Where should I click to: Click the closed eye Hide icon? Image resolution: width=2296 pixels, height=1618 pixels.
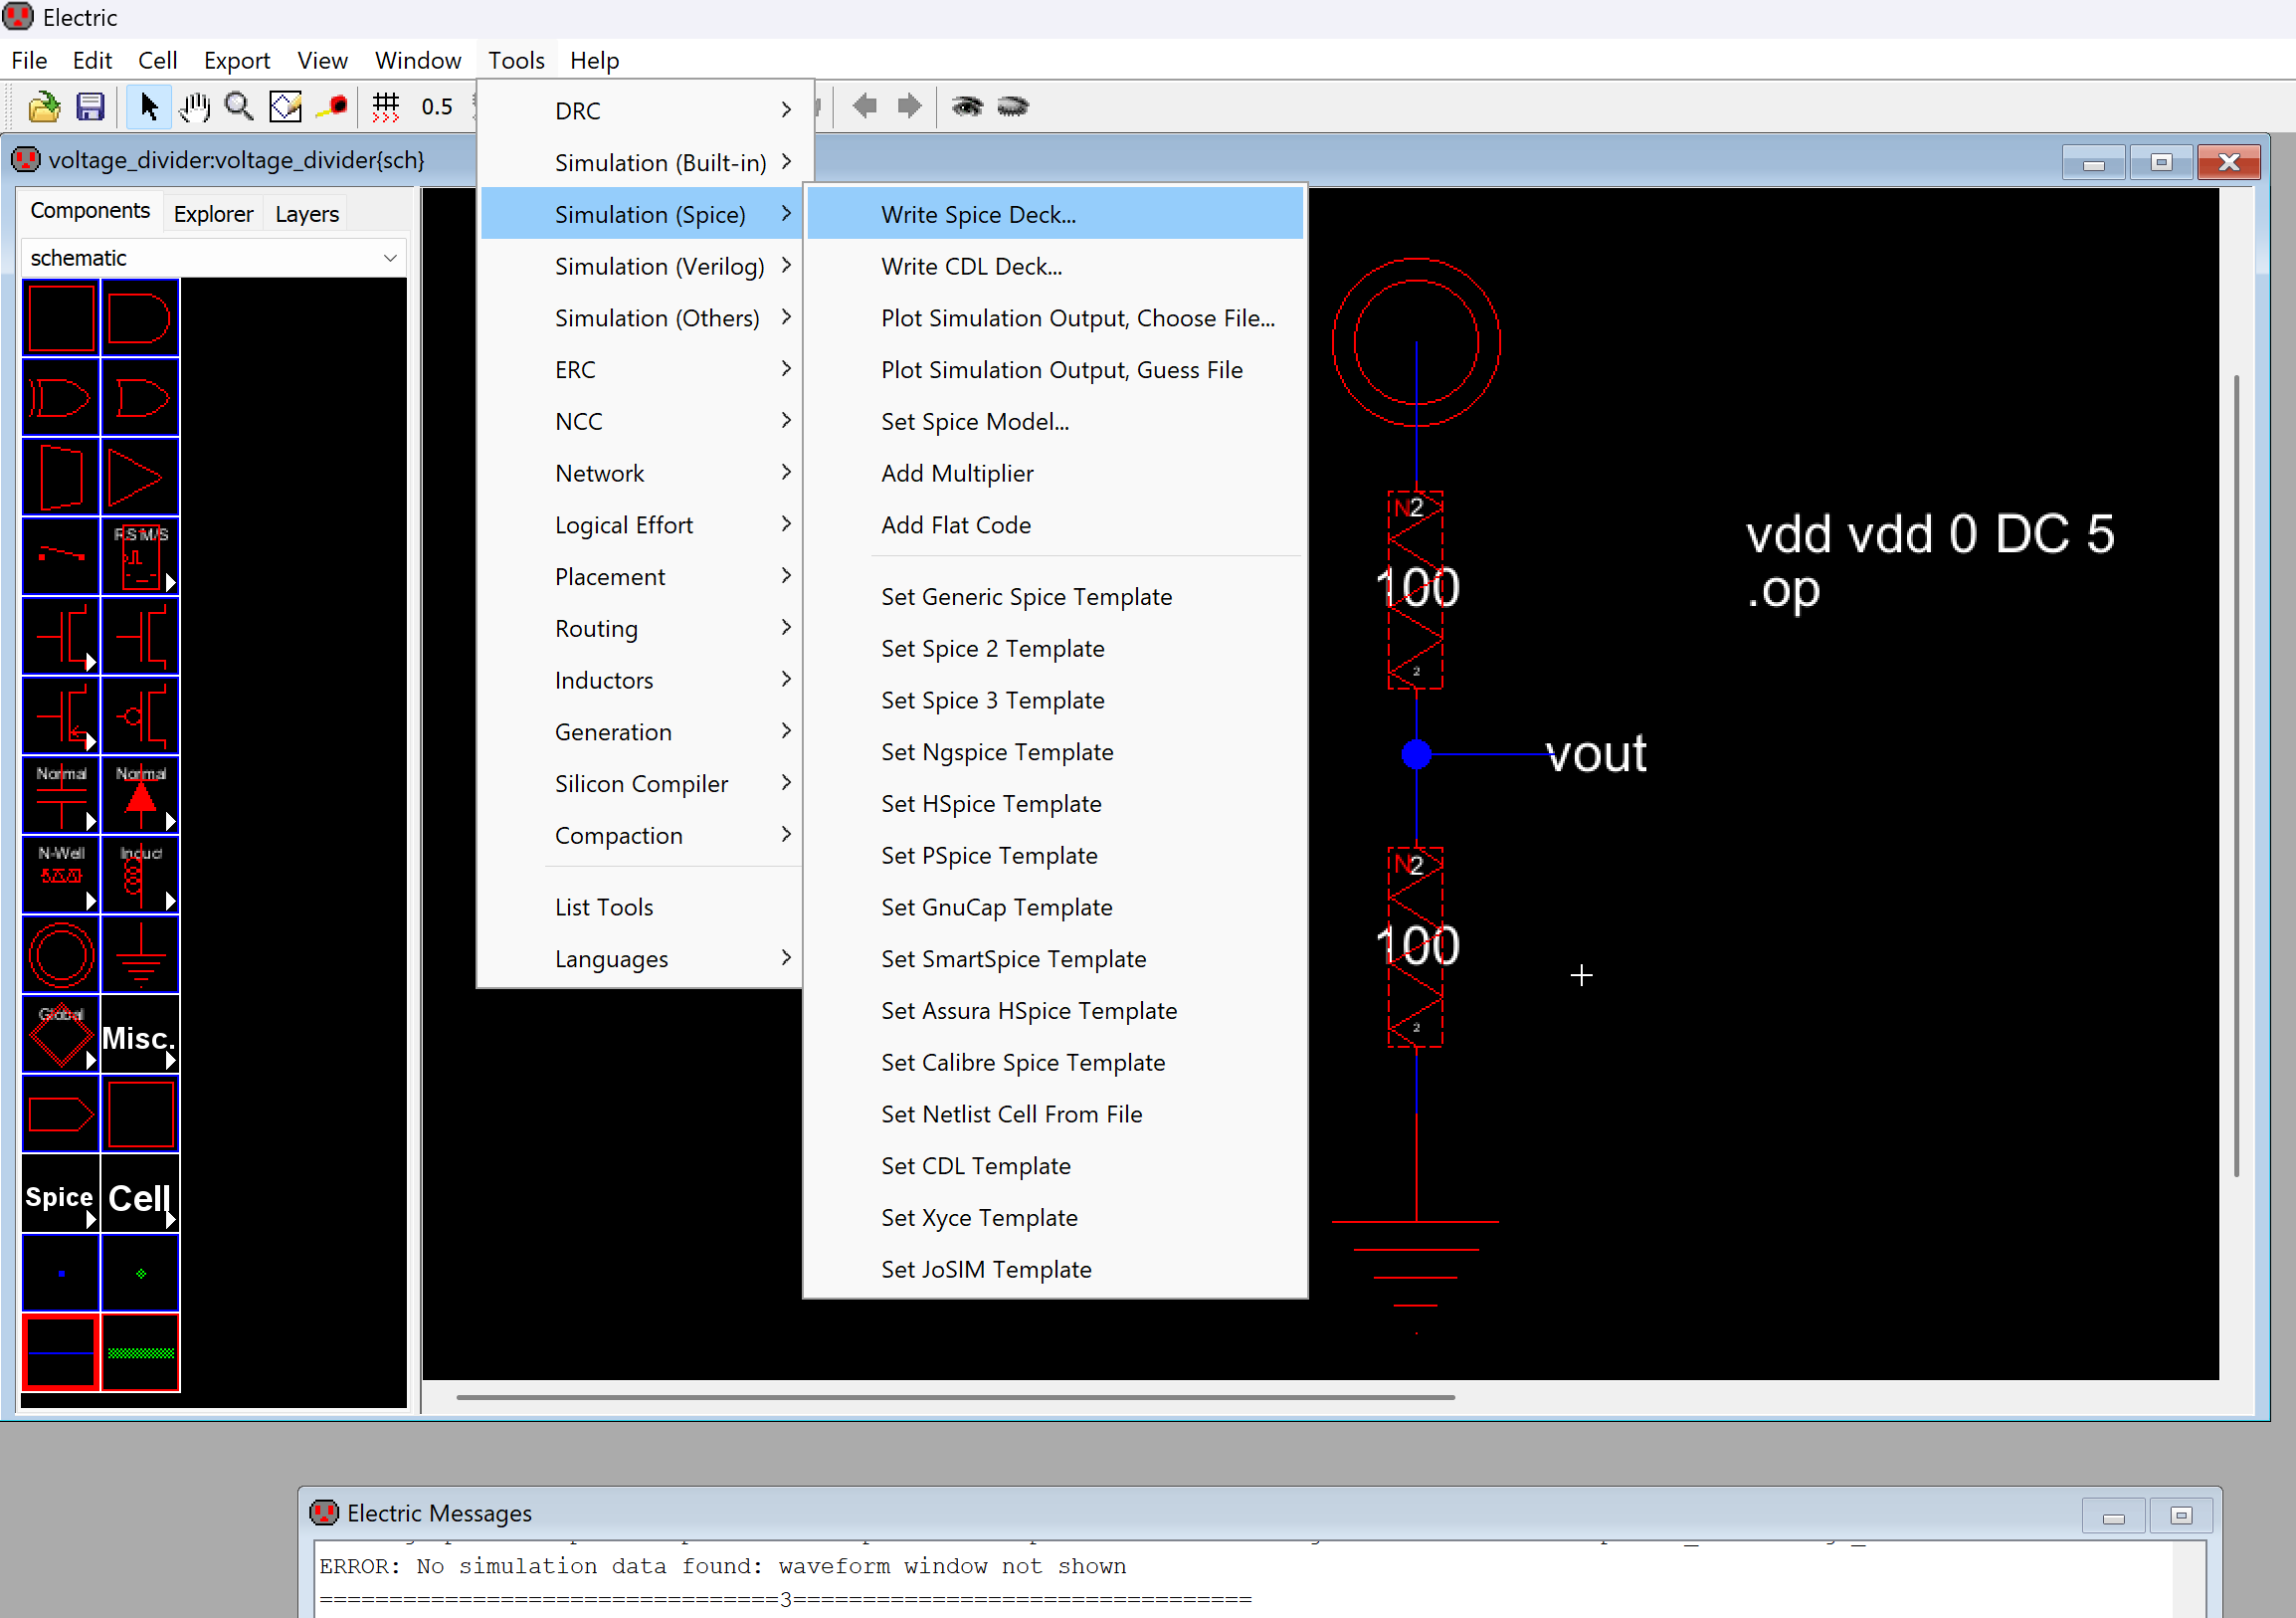coord(1013,106)
